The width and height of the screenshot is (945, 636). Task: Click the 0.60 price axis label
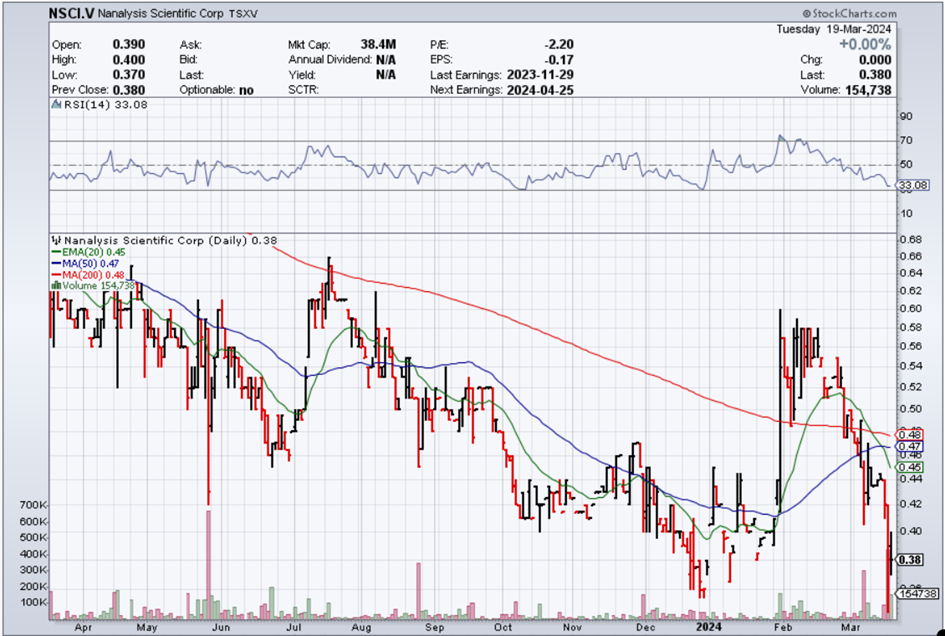[x=909, y=309]
